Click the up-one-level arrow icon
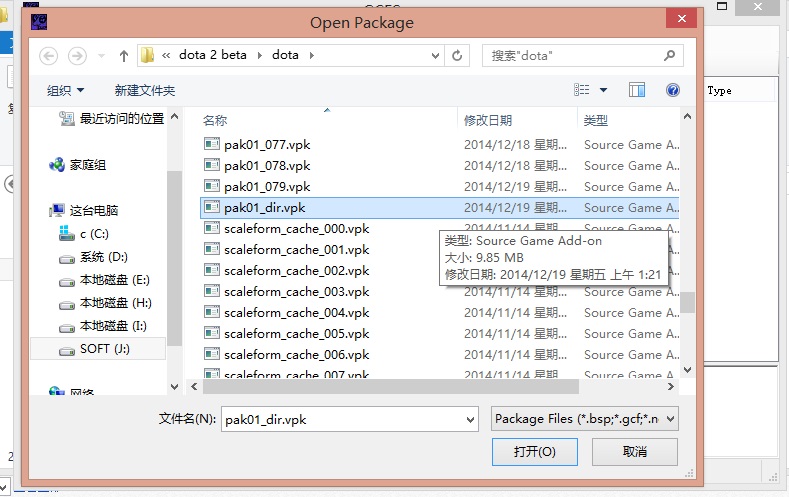 tap(124, 56)
